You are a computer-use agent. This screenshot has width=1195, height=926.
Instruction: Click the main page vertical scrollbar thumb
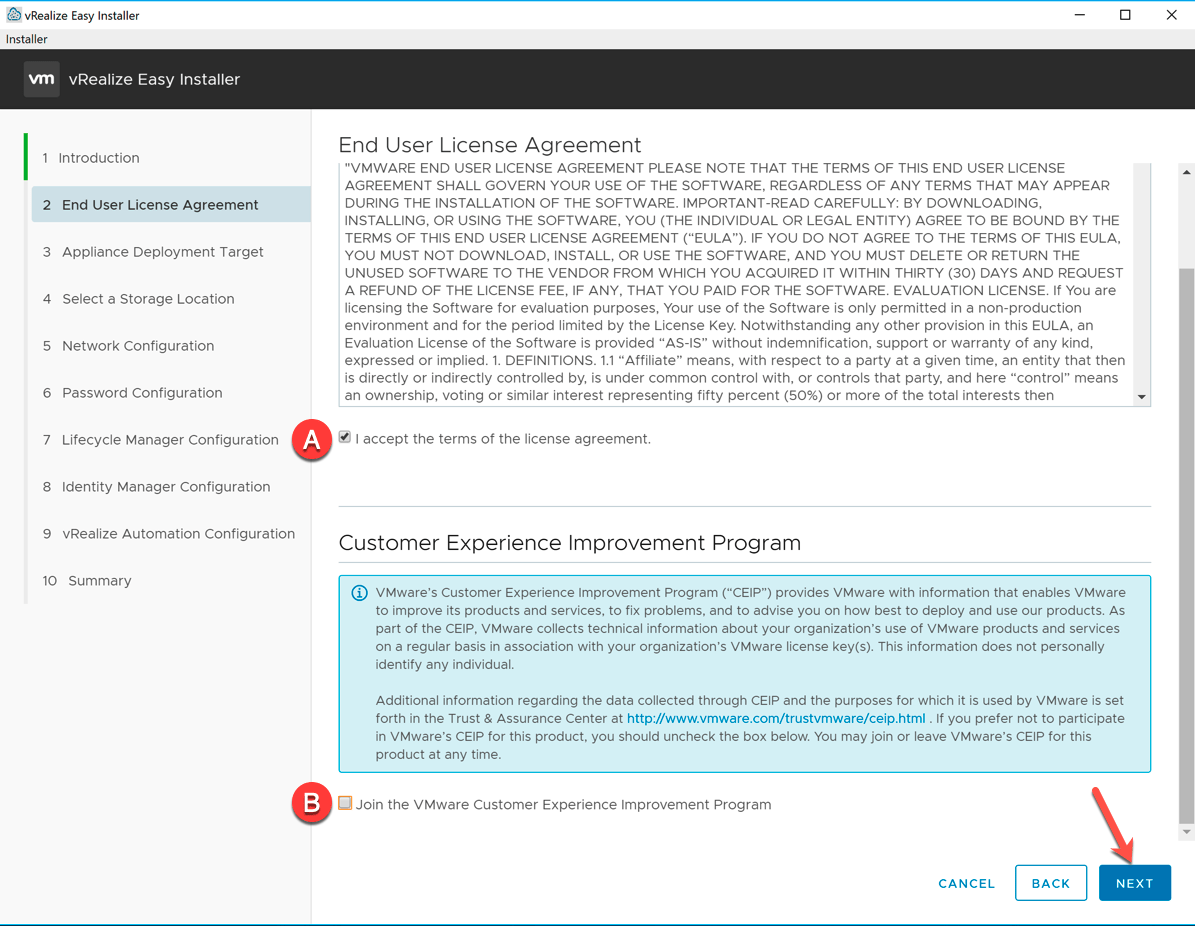click(x=1187, y=545)
